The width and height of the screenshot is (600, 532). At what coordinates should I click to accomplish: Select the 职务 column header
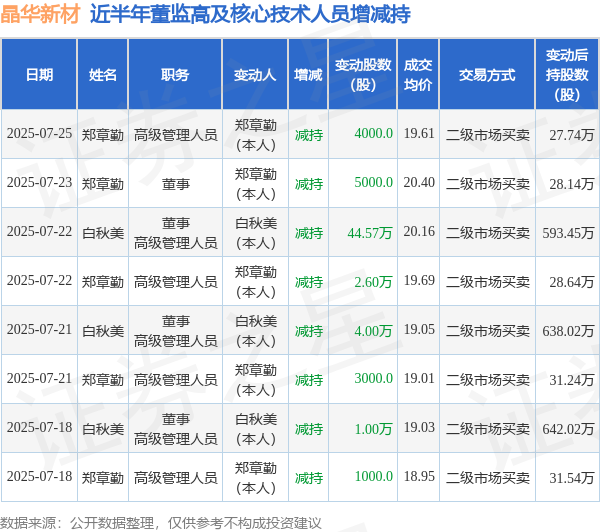pos(175,75)
